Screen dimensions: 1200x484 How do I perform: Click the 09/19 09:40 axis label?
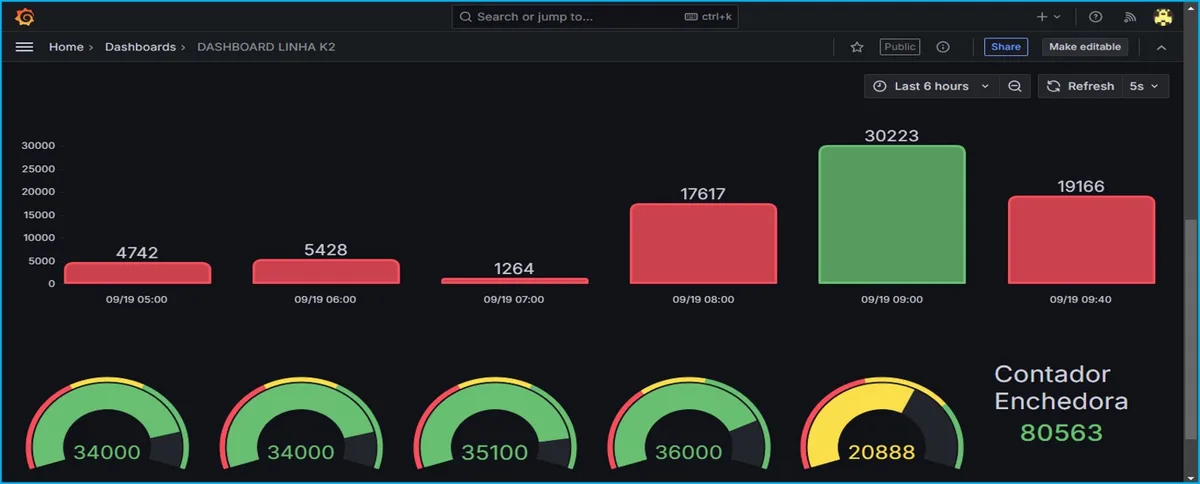[1082, 299]
